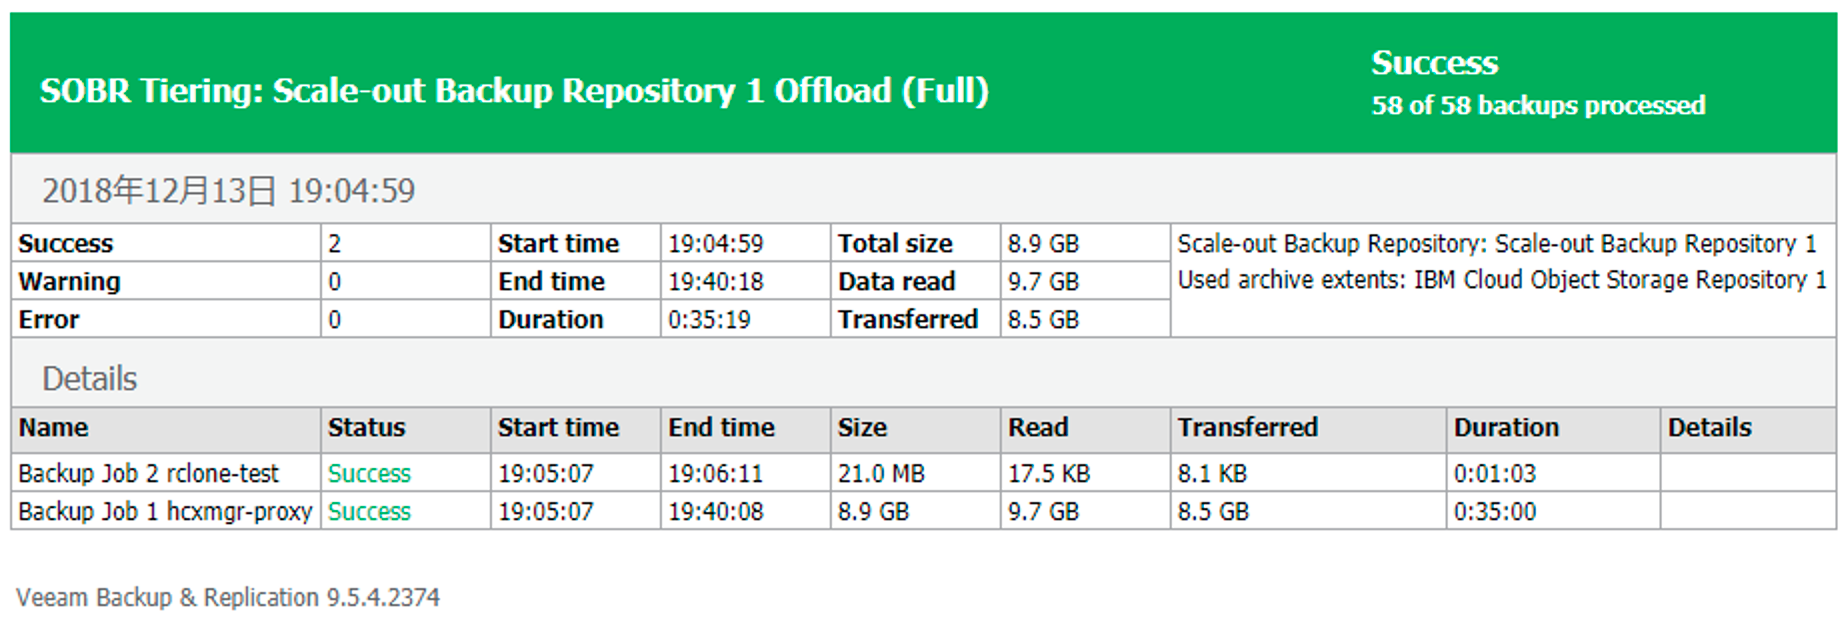Click the SOBR Tiering report title
1844x622 pixels.
tap(514, 91)
